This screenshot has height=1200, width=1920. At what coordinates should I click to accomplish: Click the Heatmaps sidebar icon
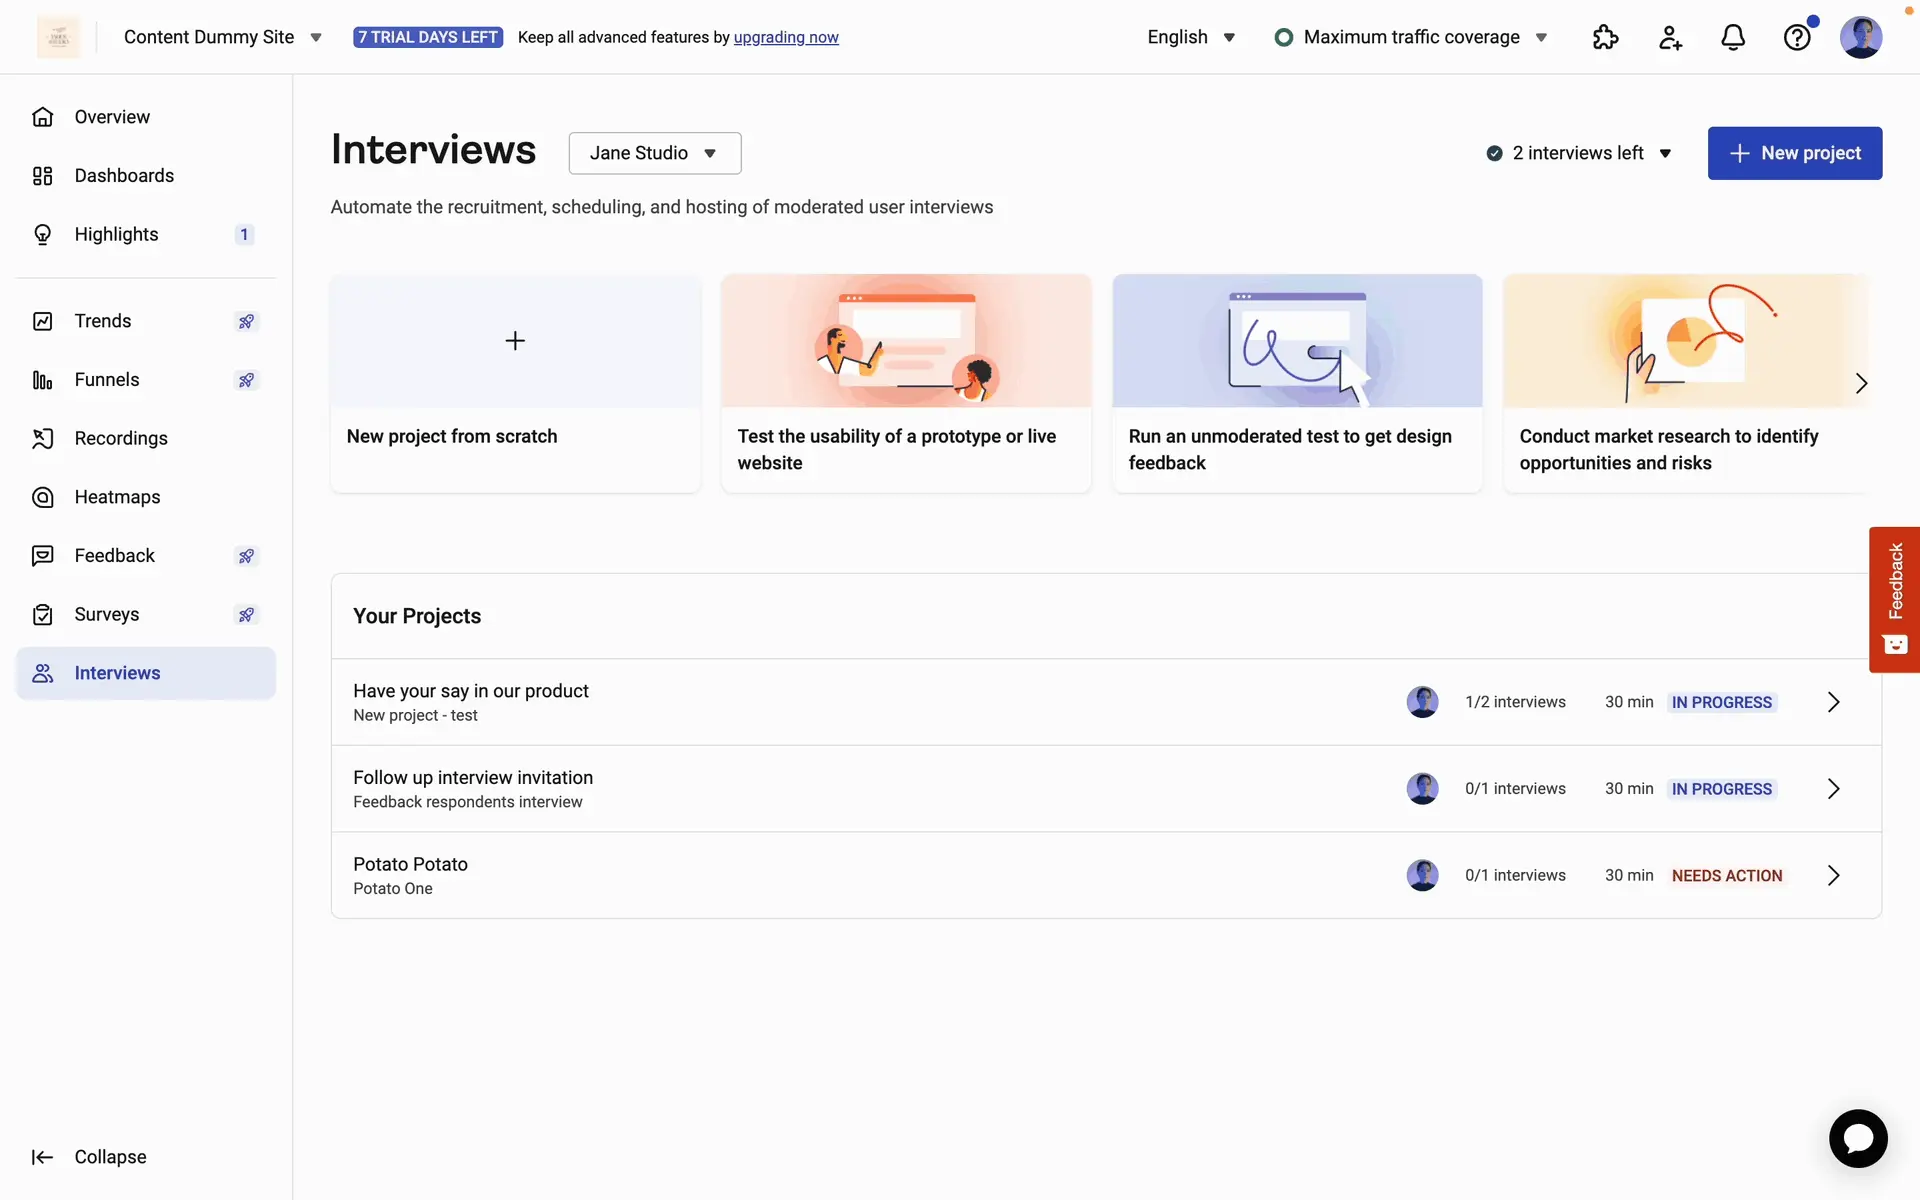tap(43, 497)
